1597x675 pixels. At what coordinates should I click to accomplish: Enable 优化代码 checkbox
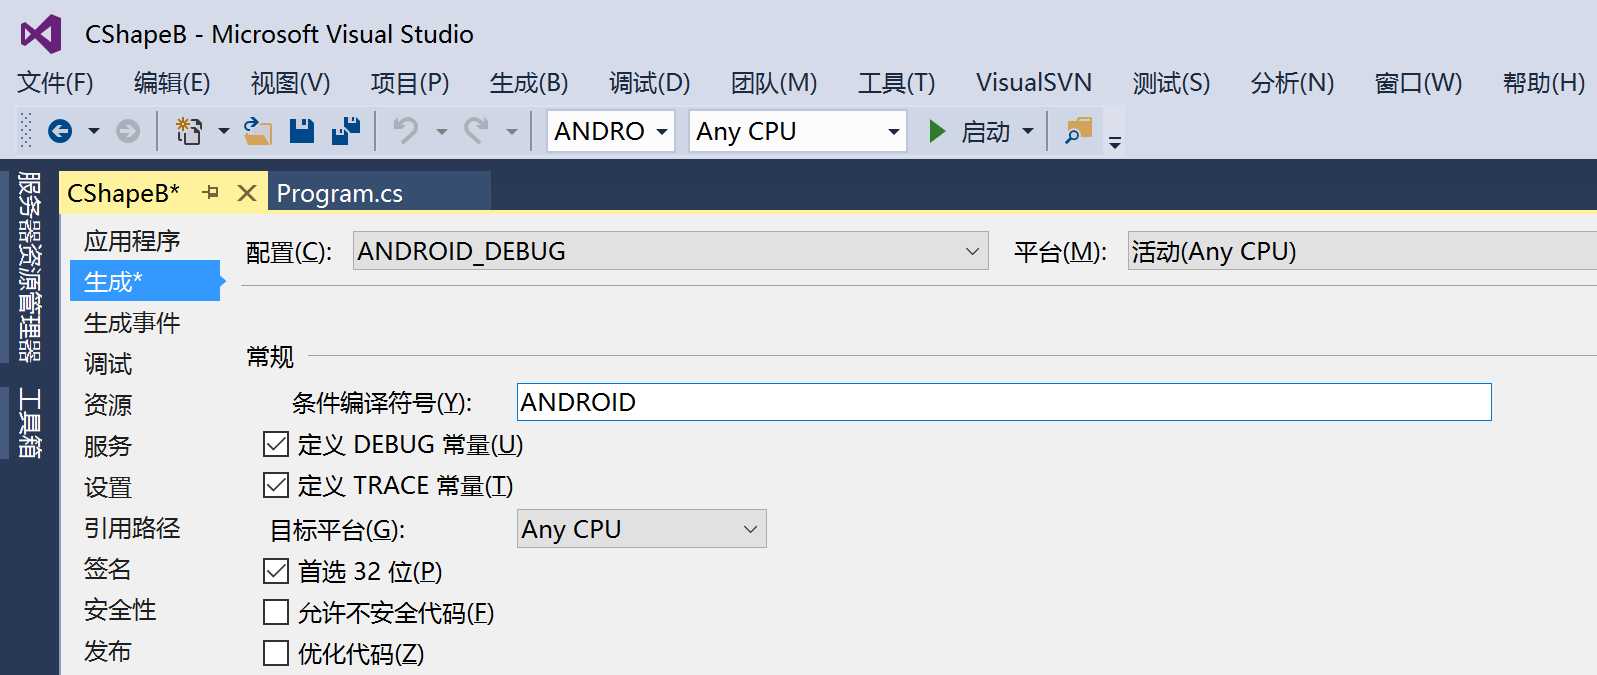[276, 653]
